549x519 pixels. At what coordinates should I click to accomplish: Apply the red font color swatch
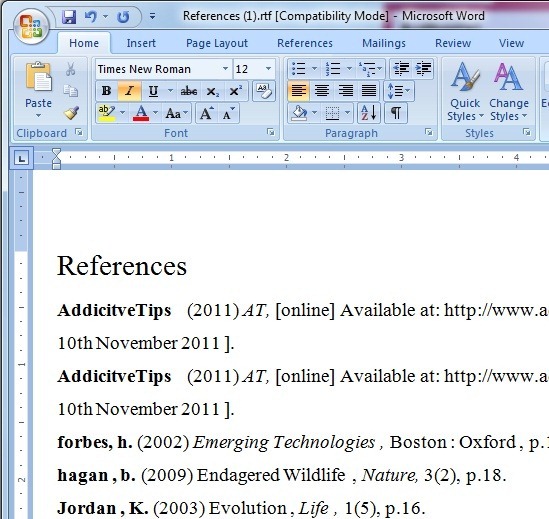(141, 113)
